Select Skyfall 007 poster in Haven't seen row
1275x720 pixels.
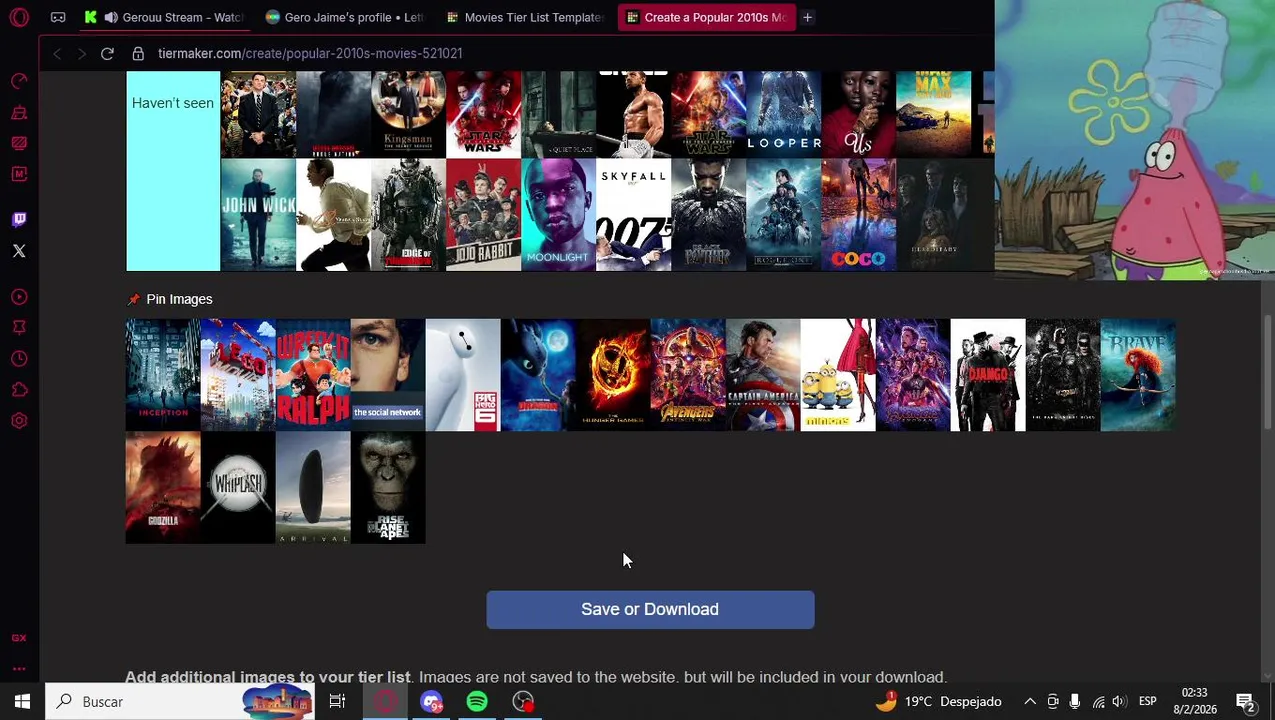click(x=634, y=215)
